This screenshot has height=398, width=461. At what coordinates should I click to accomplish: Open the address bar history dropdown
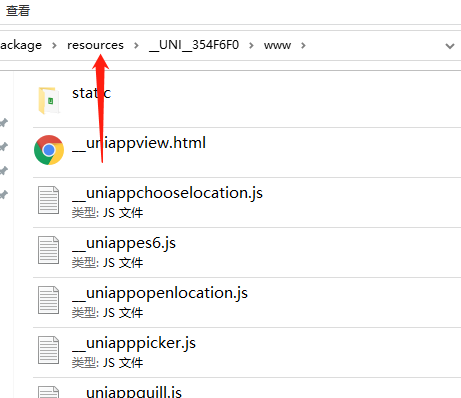pyautogui.click(x=450, y=46)
